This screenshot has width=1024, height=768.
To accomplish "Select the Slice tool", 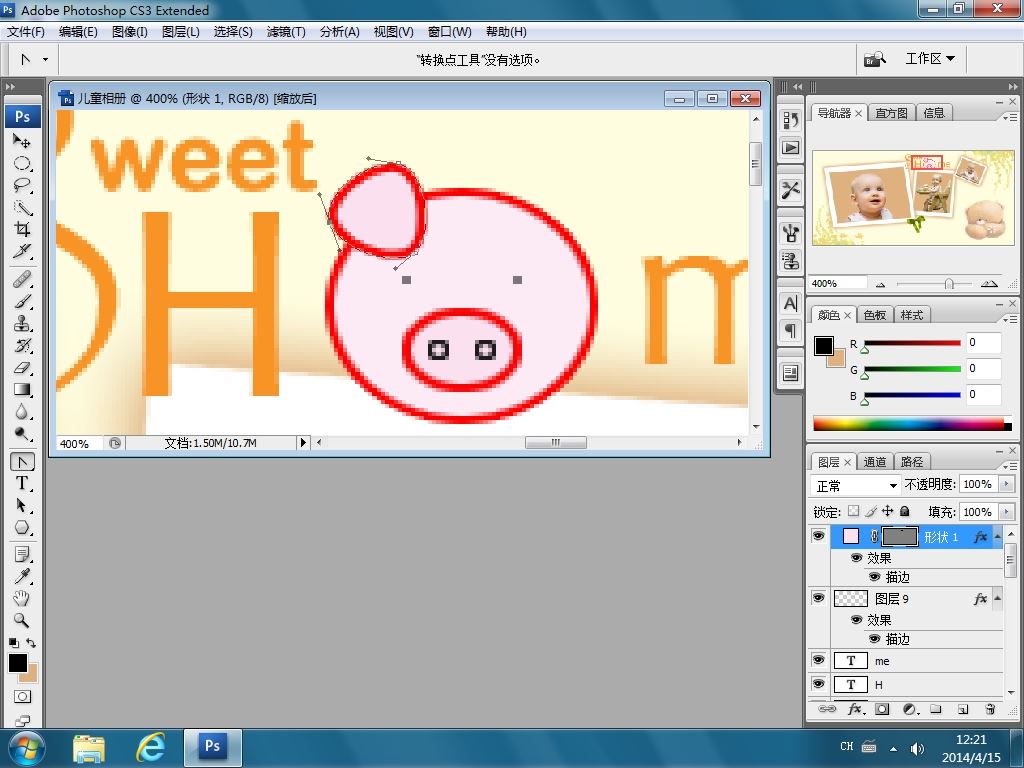I will [x=22, y=251].
